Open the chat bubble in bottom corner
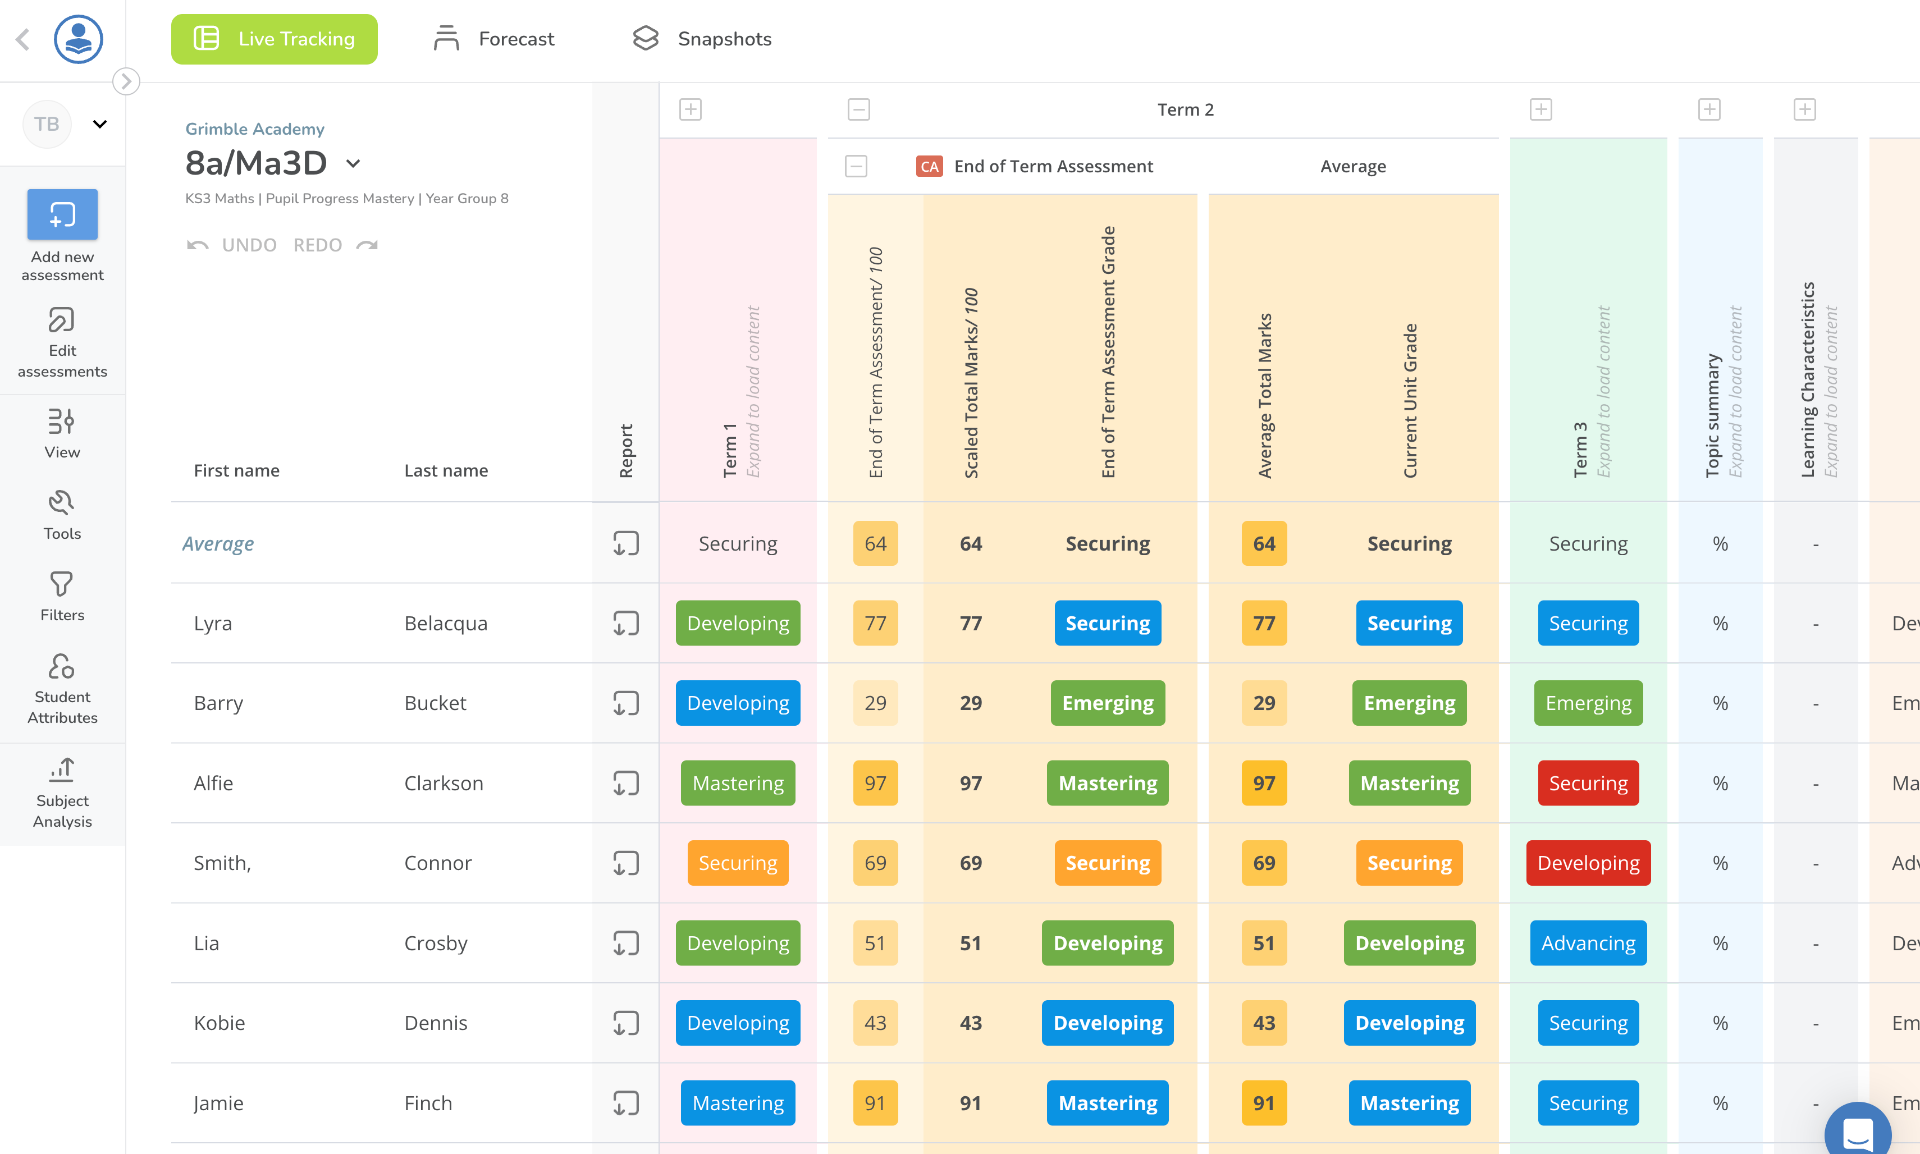1920x1154 pixels. click(1858, 1131)
